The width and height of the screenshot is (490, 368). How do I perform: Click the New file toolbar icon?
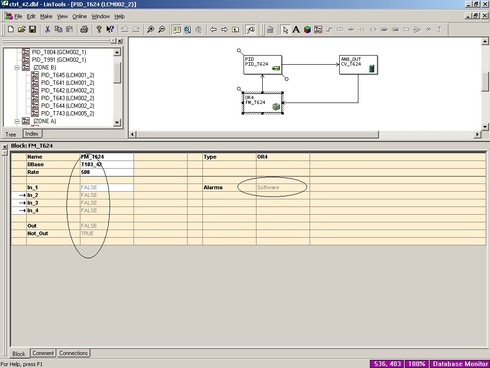click(x=11, y=29)
